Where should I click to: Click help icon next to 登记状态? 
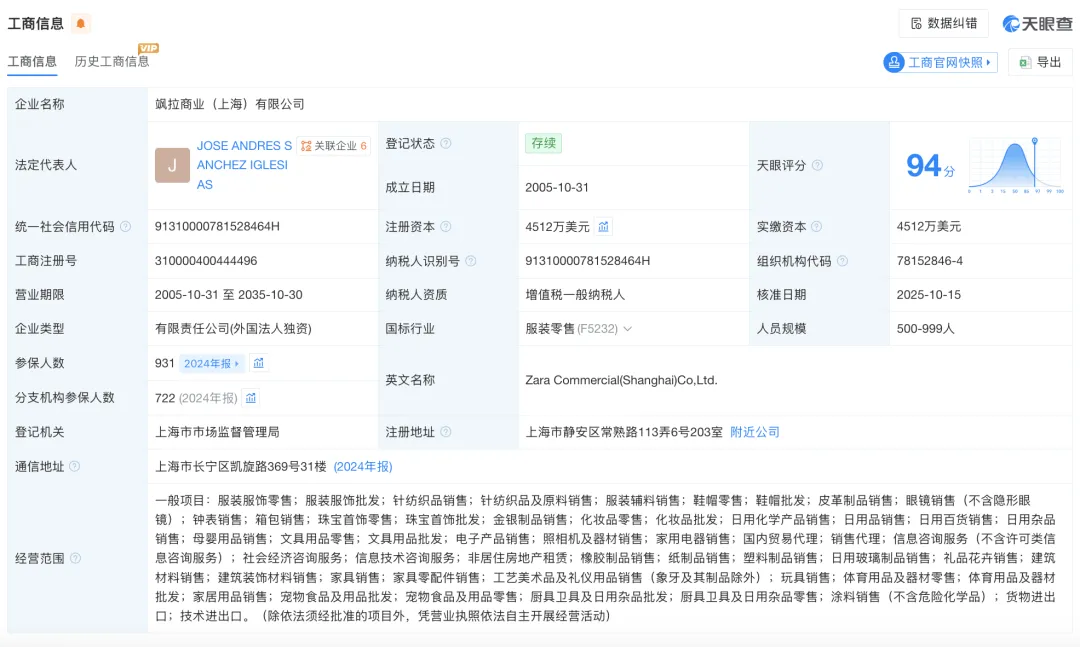pyautogui.click(x=446, y=143)
